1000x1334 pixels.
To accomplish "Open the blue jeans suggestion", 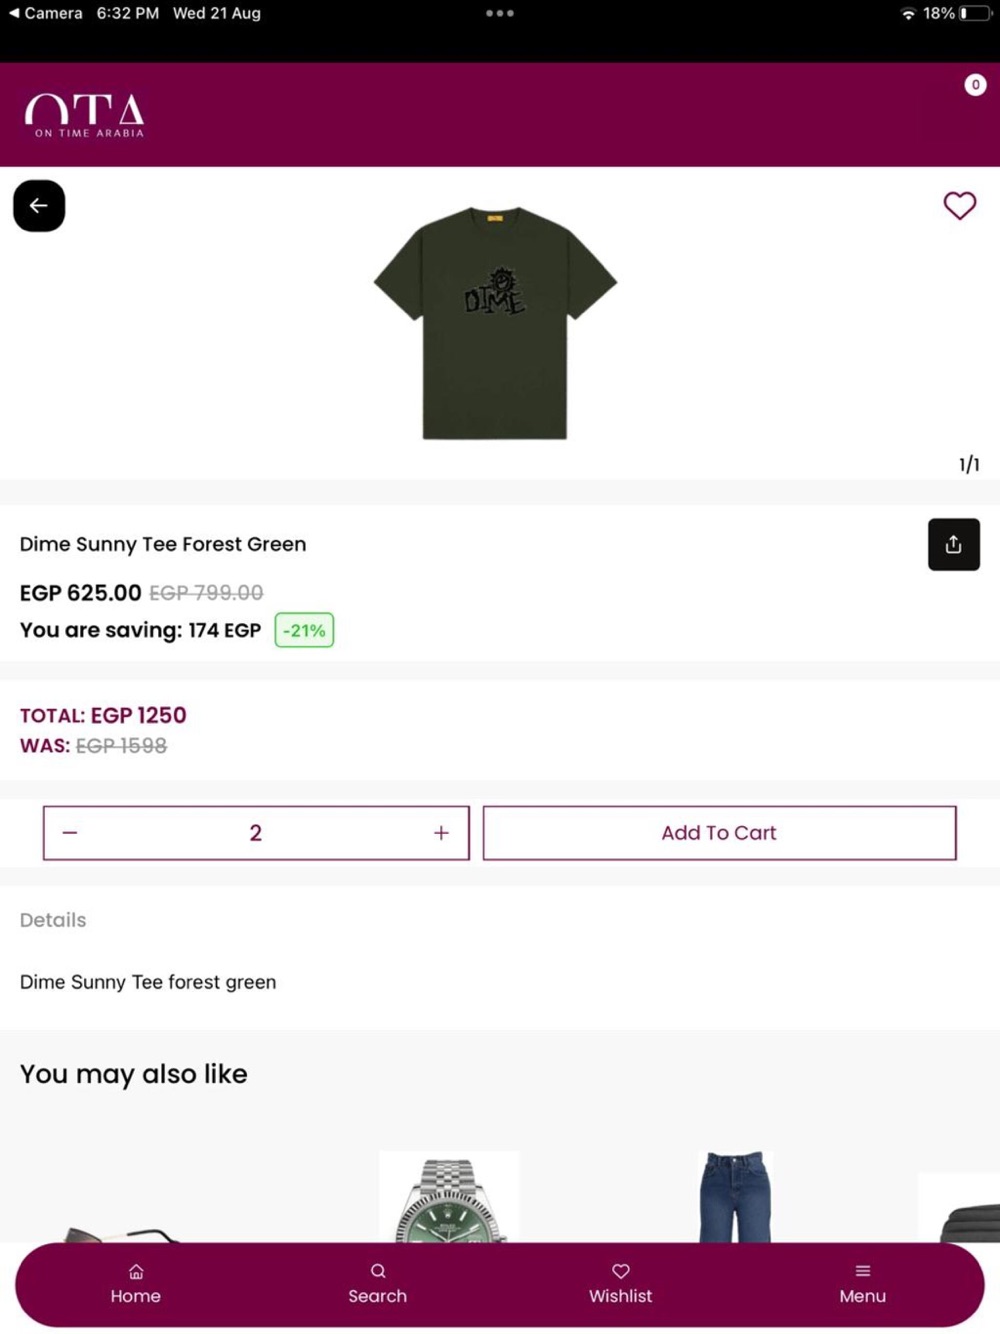I will pos(735,1197).
